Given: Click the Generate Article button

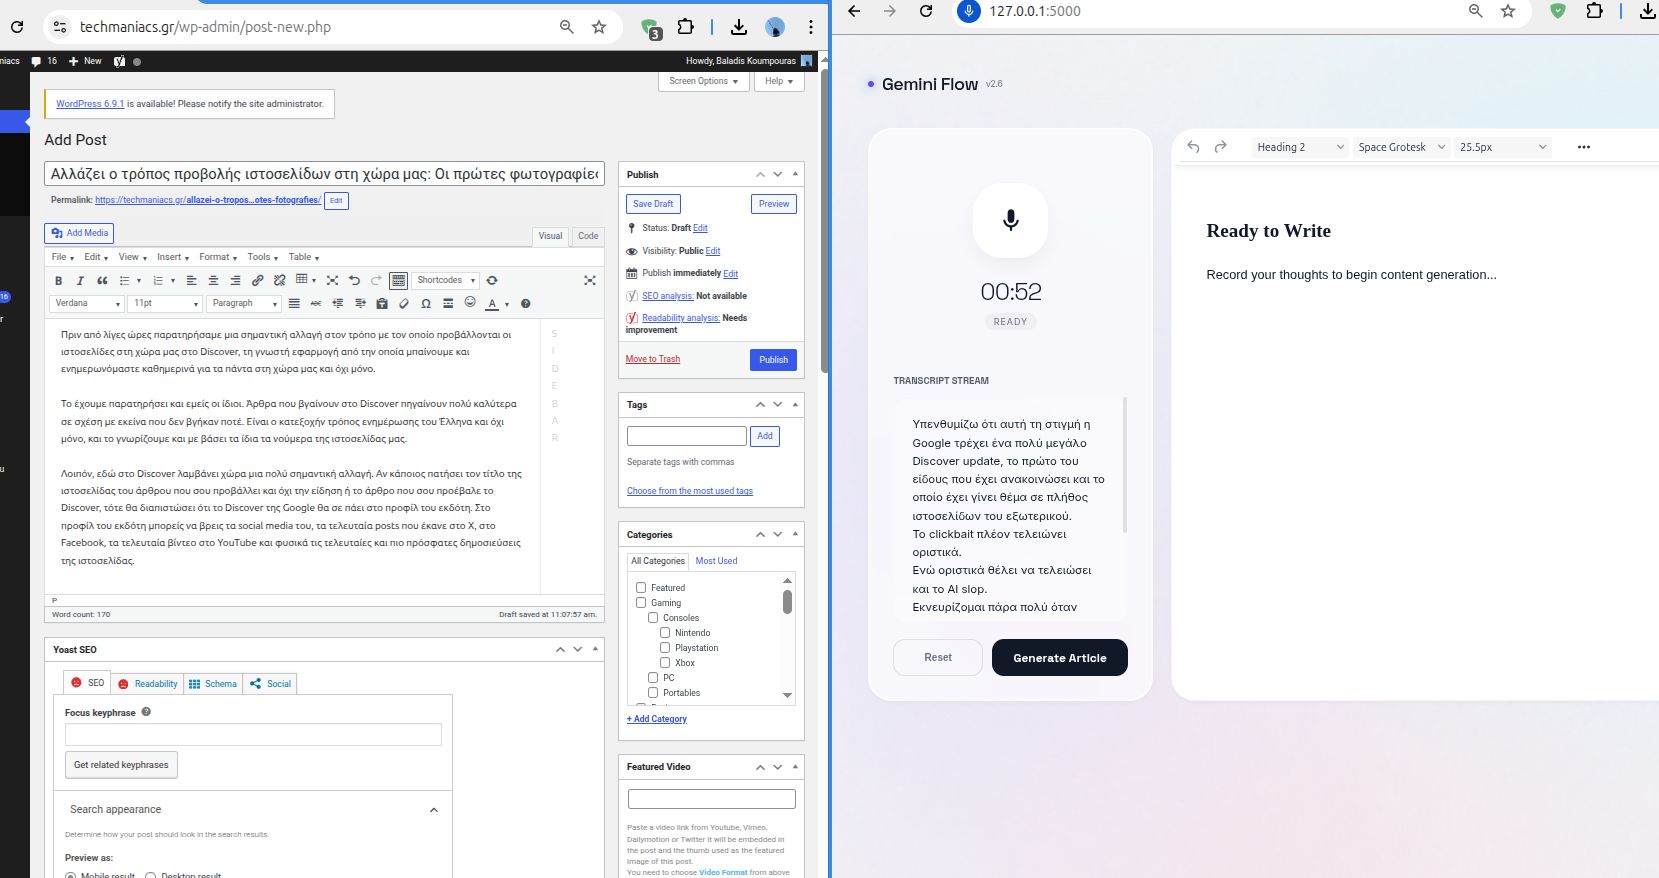Looking at the screenshot, I should 1059,658.
